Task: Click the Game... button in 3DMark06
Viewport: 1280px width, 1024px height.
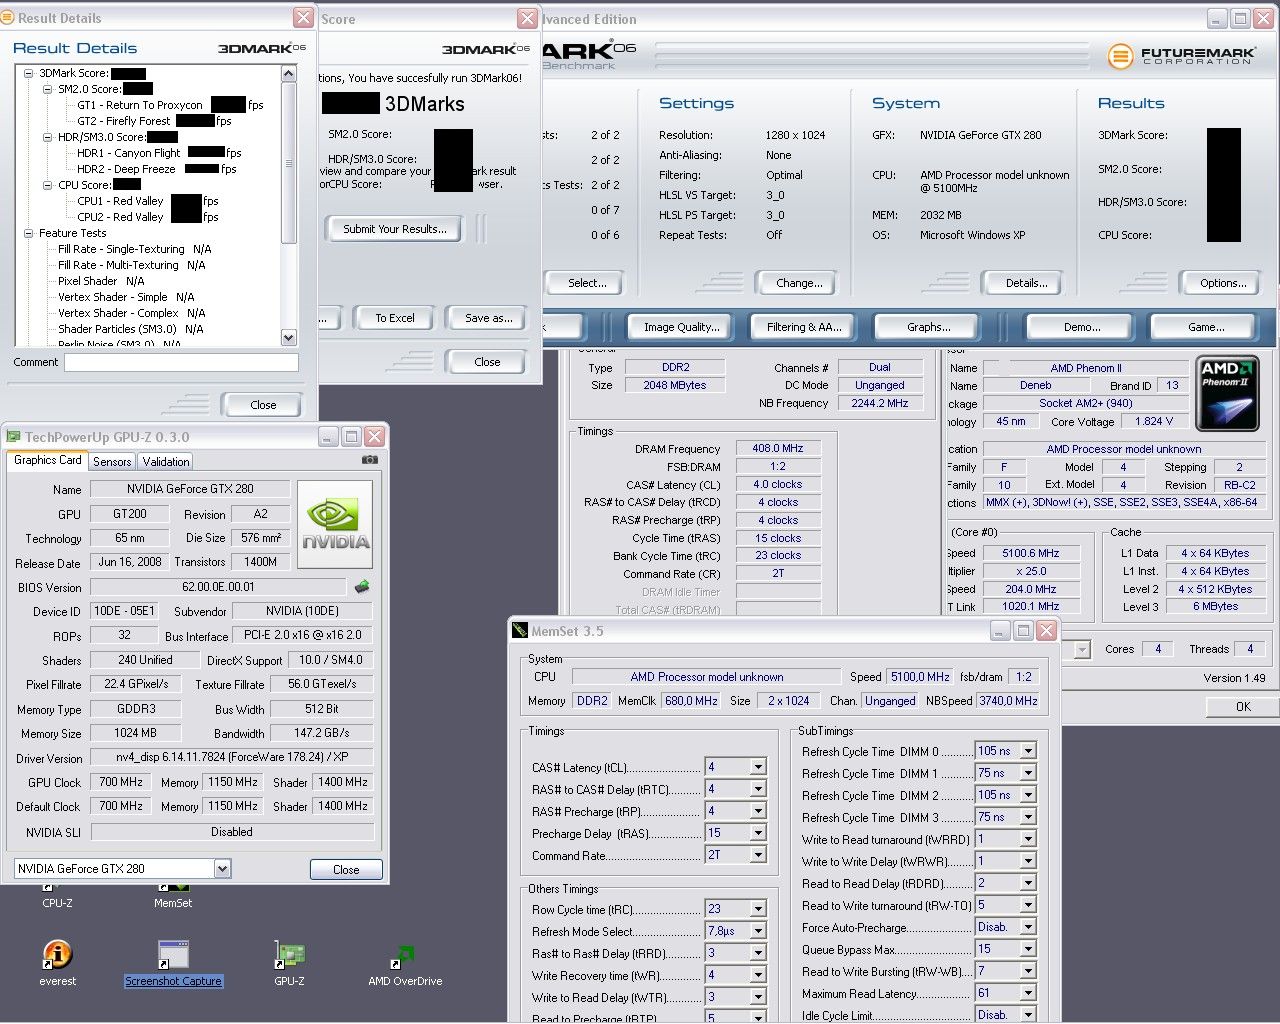Action: (x=1206, y=327)
